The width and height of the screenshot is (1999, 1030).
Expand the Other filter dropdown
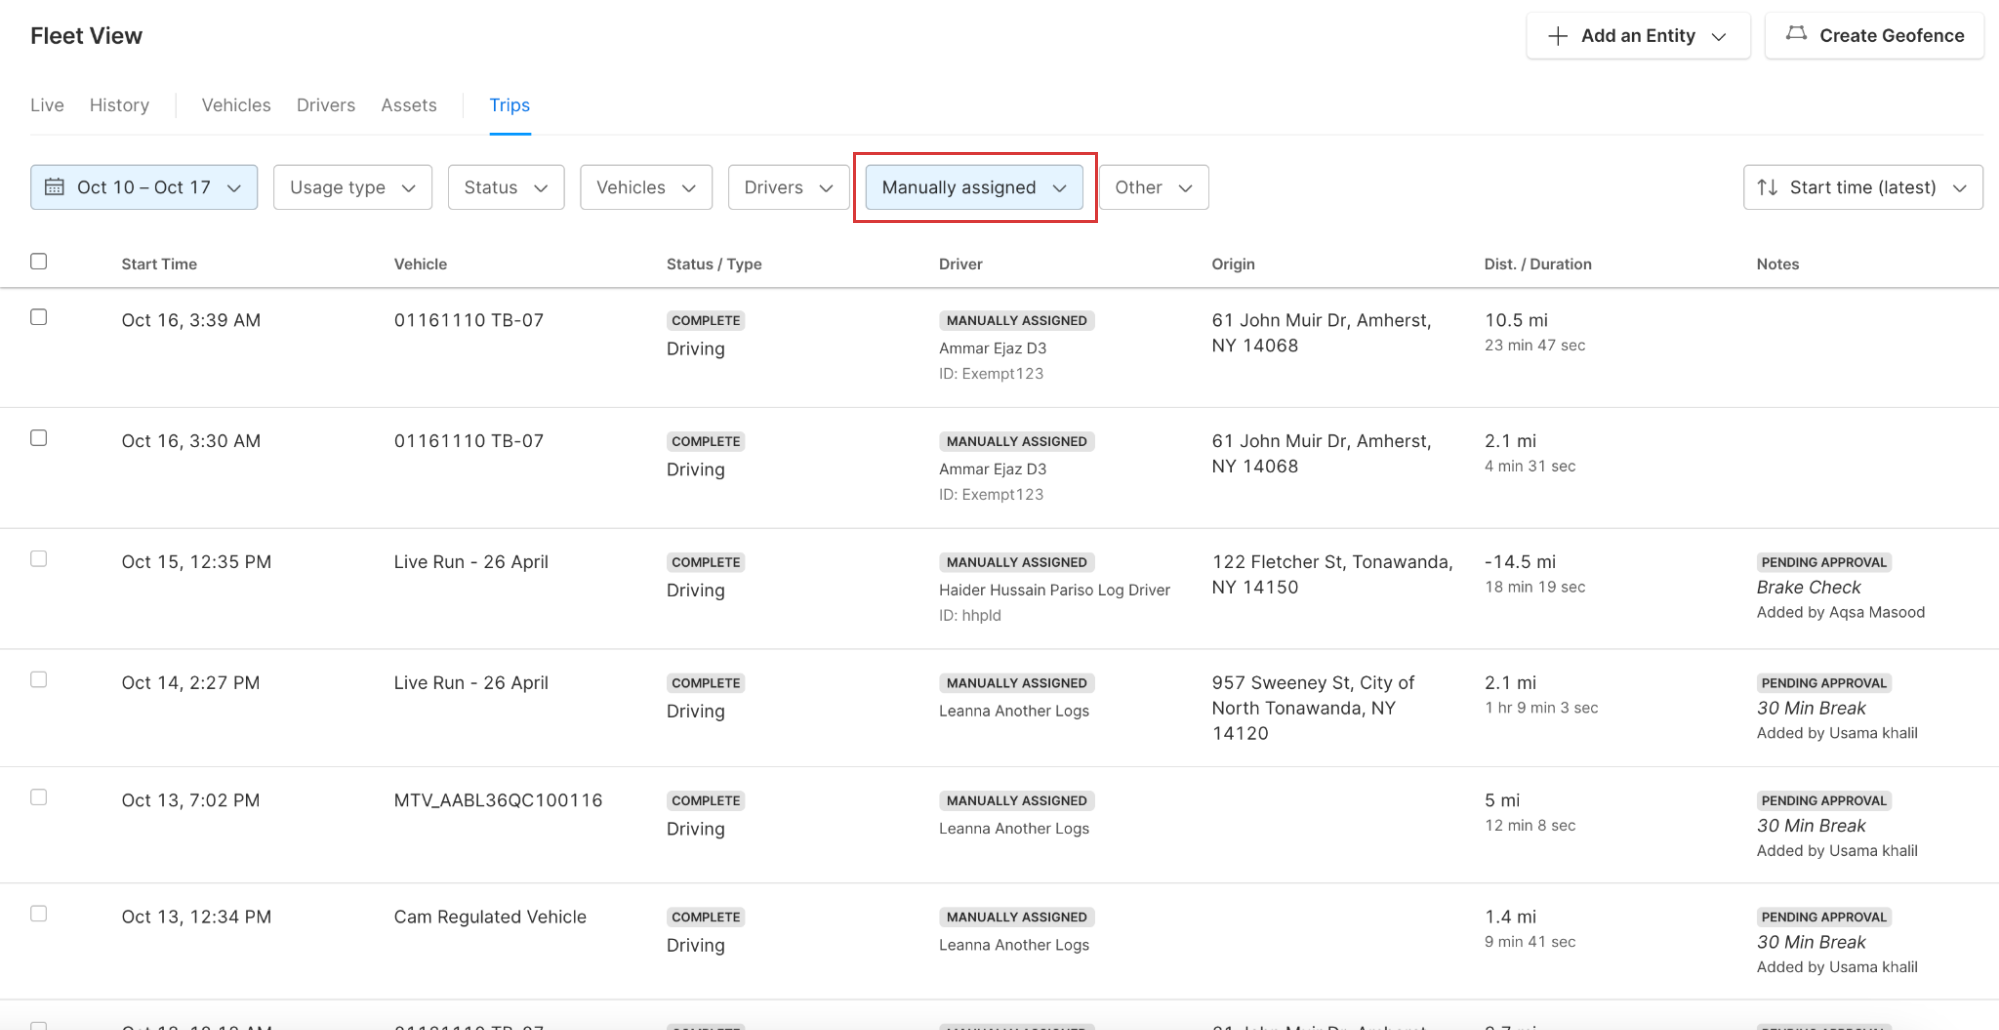pyautogui.click(x=1154, y=187)
